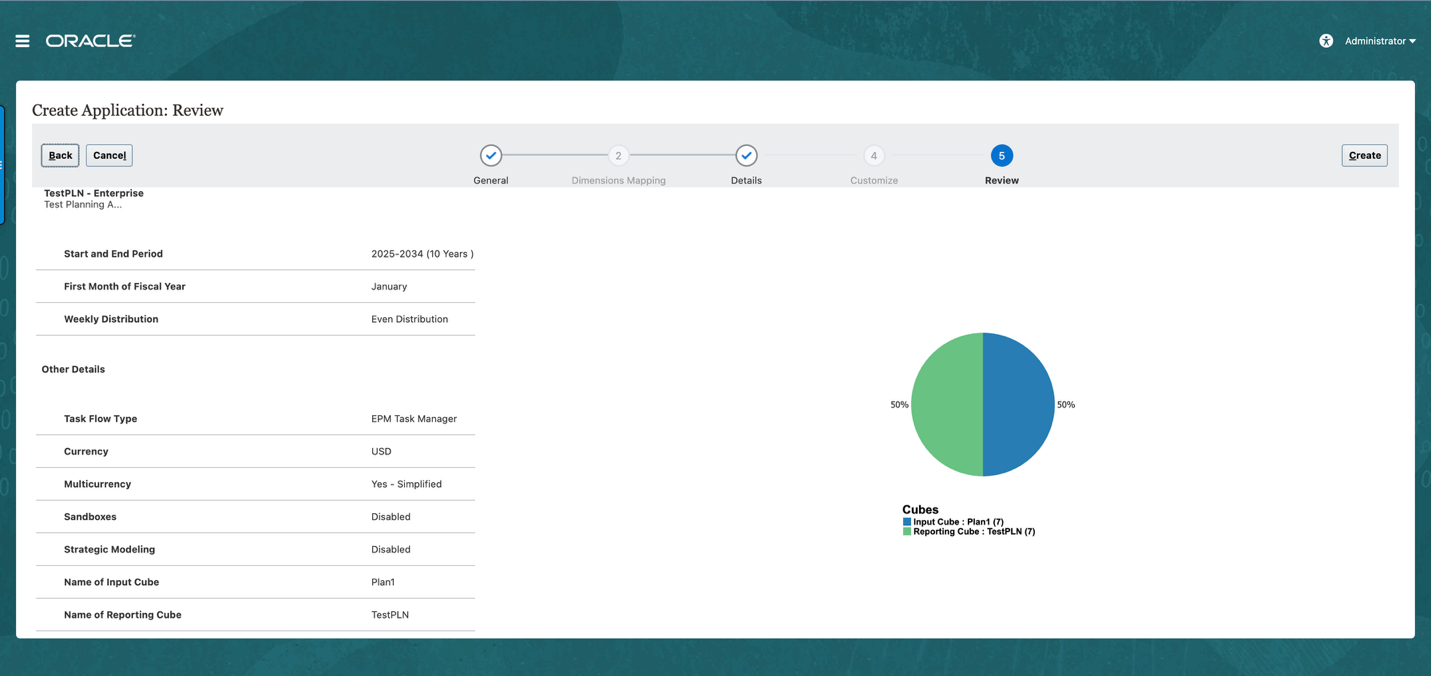Screen dimensions: 1431x676
Task: Click the 'Test Planning A...' description
Action: coord(83,204)
